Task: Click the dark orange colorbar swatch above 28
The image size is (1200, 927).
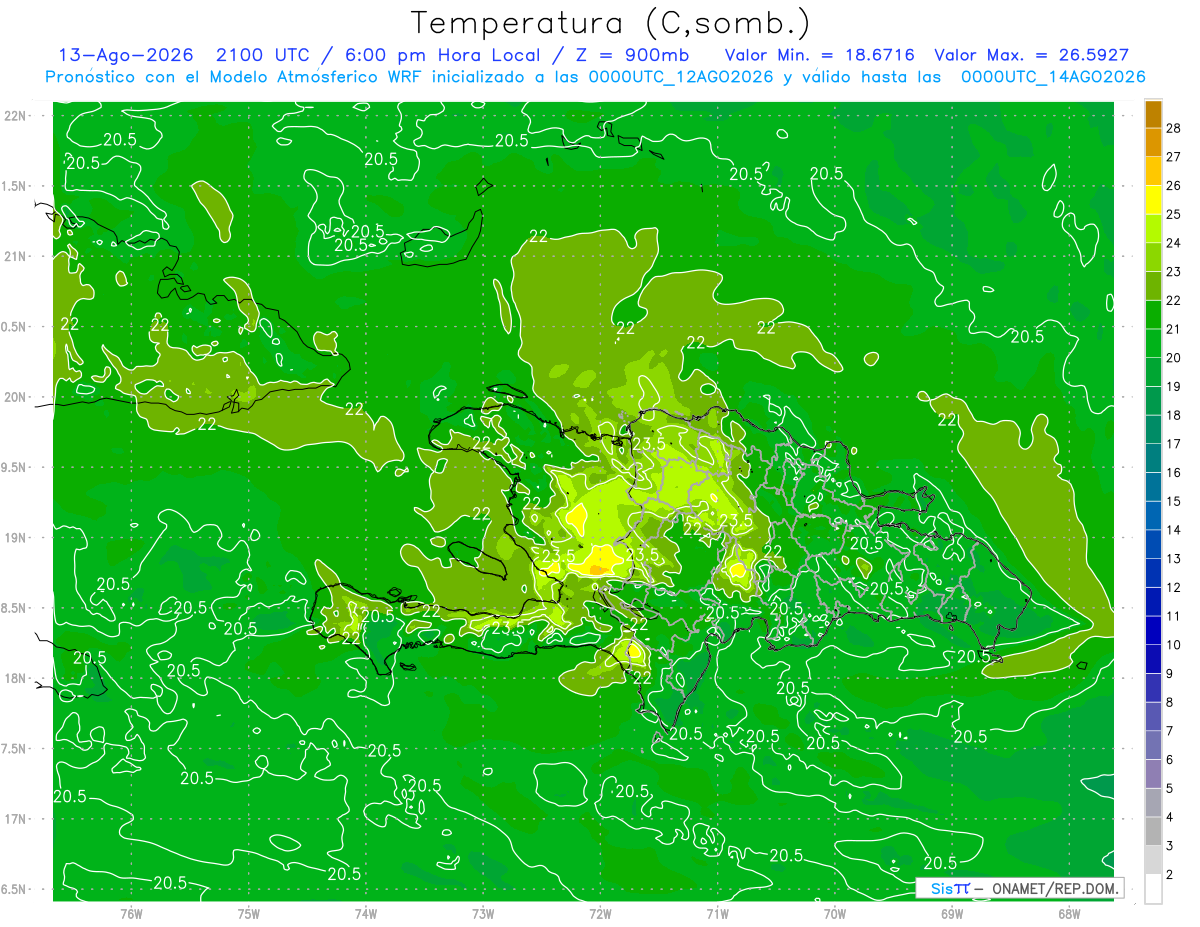Action: click(1153, 114)
